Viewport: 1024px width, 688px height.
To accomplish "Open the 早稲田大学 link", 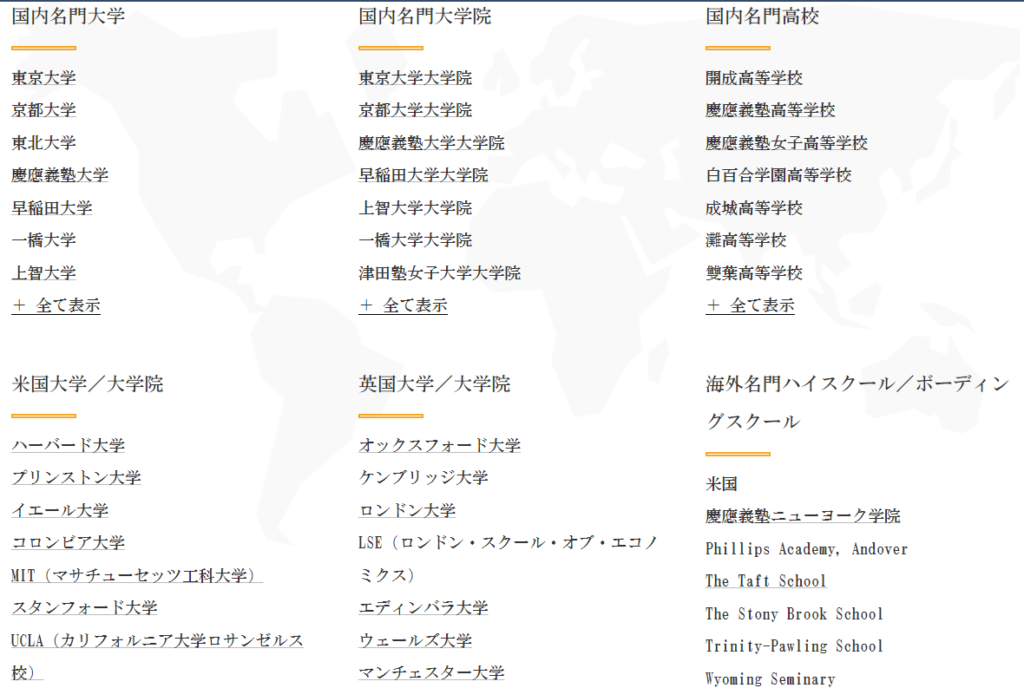I will coord(52,208).
